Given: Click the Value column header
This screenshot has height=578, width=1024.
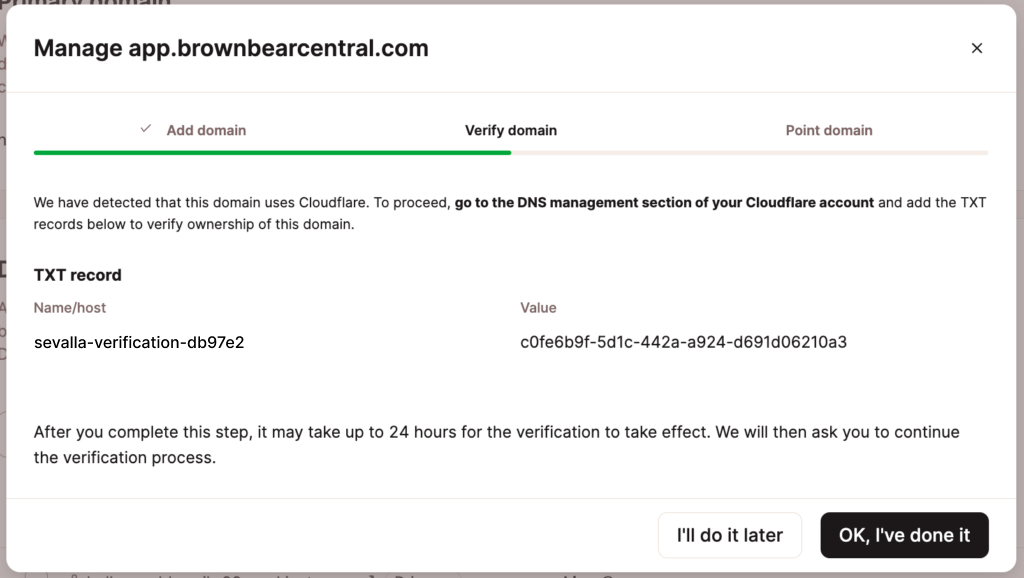Looking at the screenshot, I should [539, 307].
